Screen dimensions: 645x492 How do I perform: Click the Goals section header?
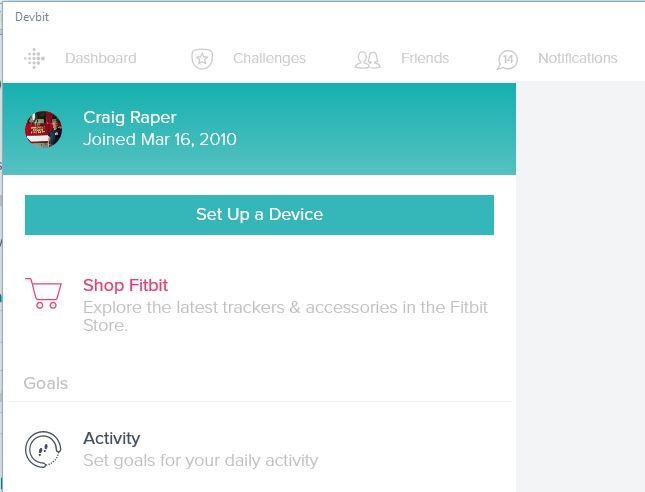click(x=46, y=383)
